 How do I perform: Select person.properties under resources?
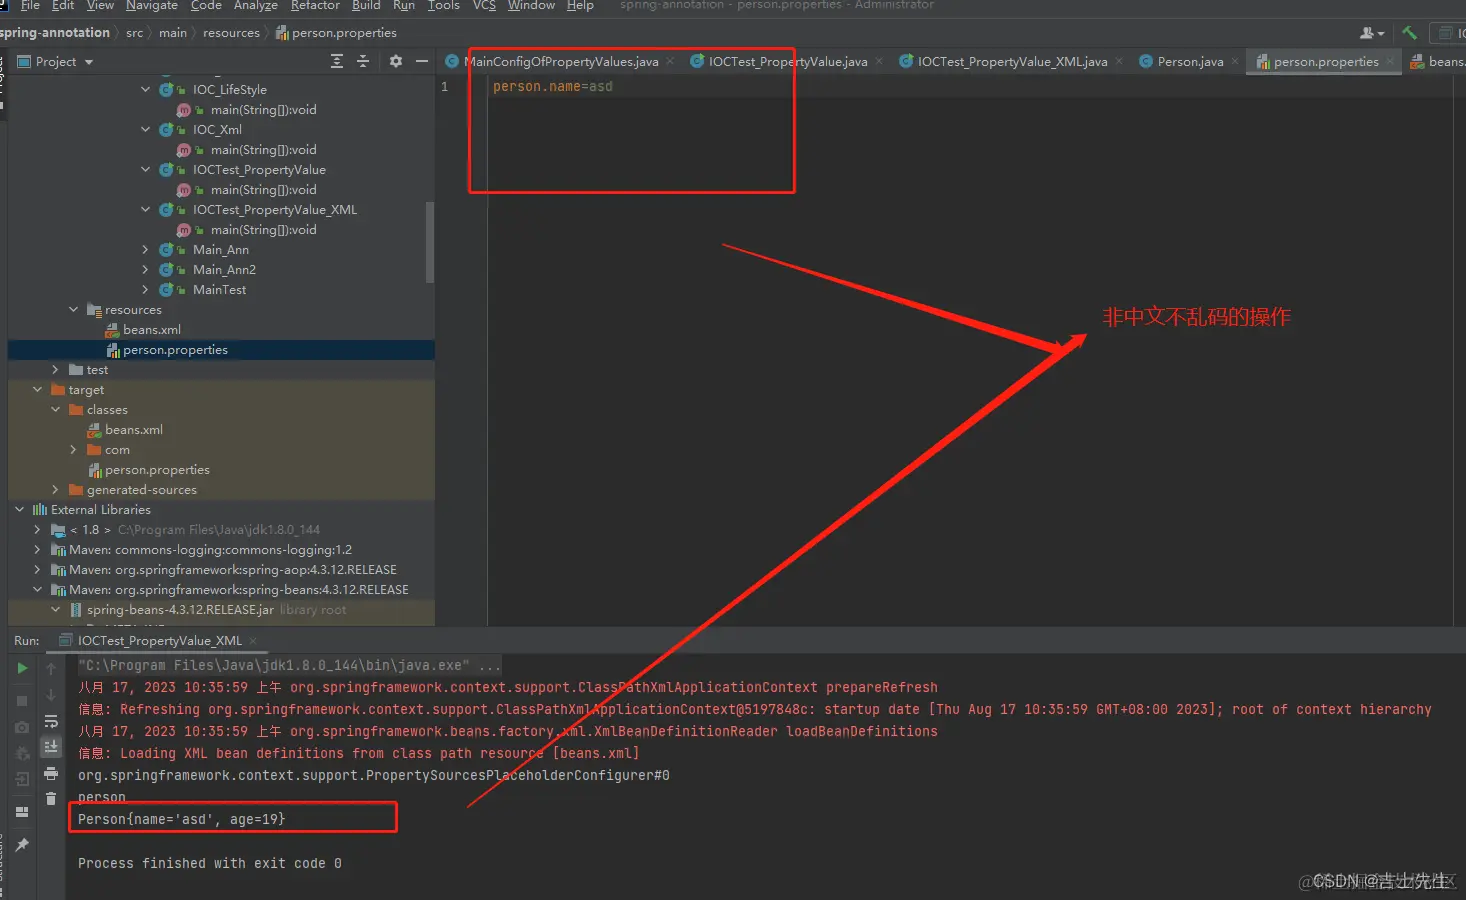[175, 350]
